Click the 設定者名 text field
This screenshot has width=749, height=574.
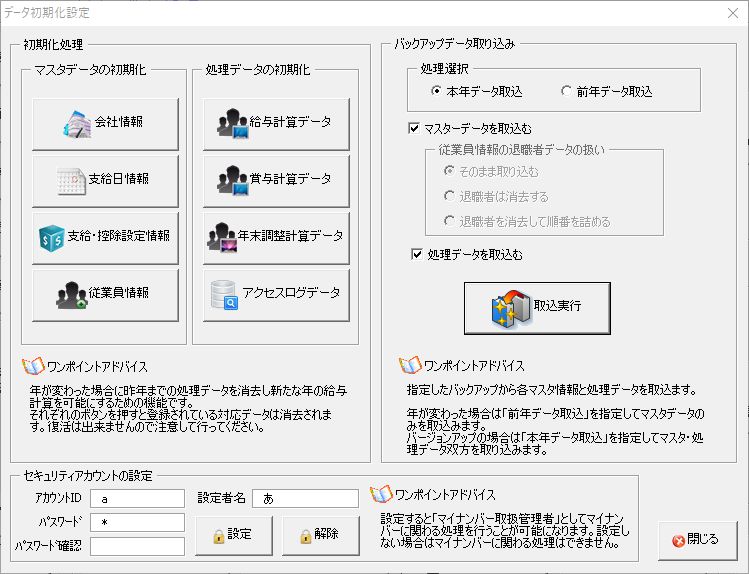[304, 498]
